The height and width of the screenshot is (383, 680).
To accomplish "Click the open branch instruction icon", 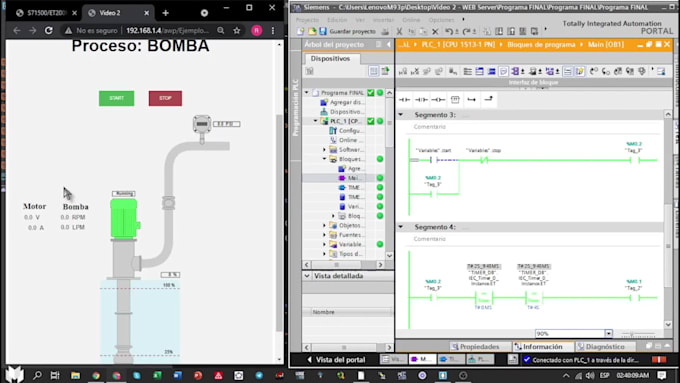I will [472, 100].
